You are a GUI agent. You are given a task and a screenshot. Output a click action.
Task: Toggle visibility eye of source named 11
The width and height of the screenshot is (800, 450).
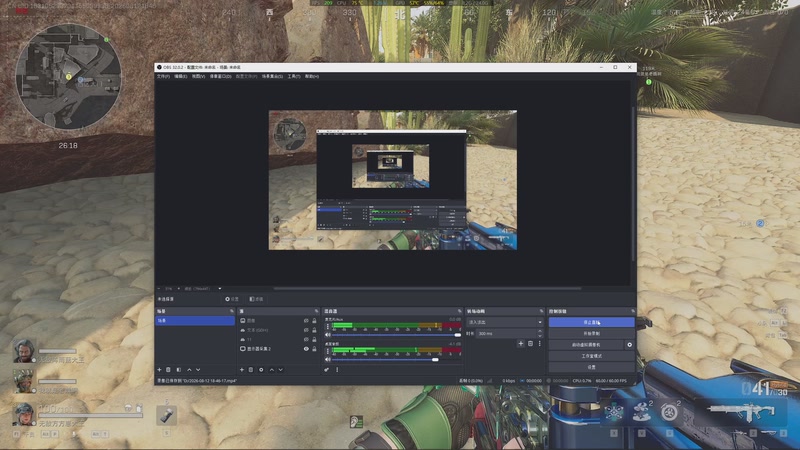coord(306,339)
